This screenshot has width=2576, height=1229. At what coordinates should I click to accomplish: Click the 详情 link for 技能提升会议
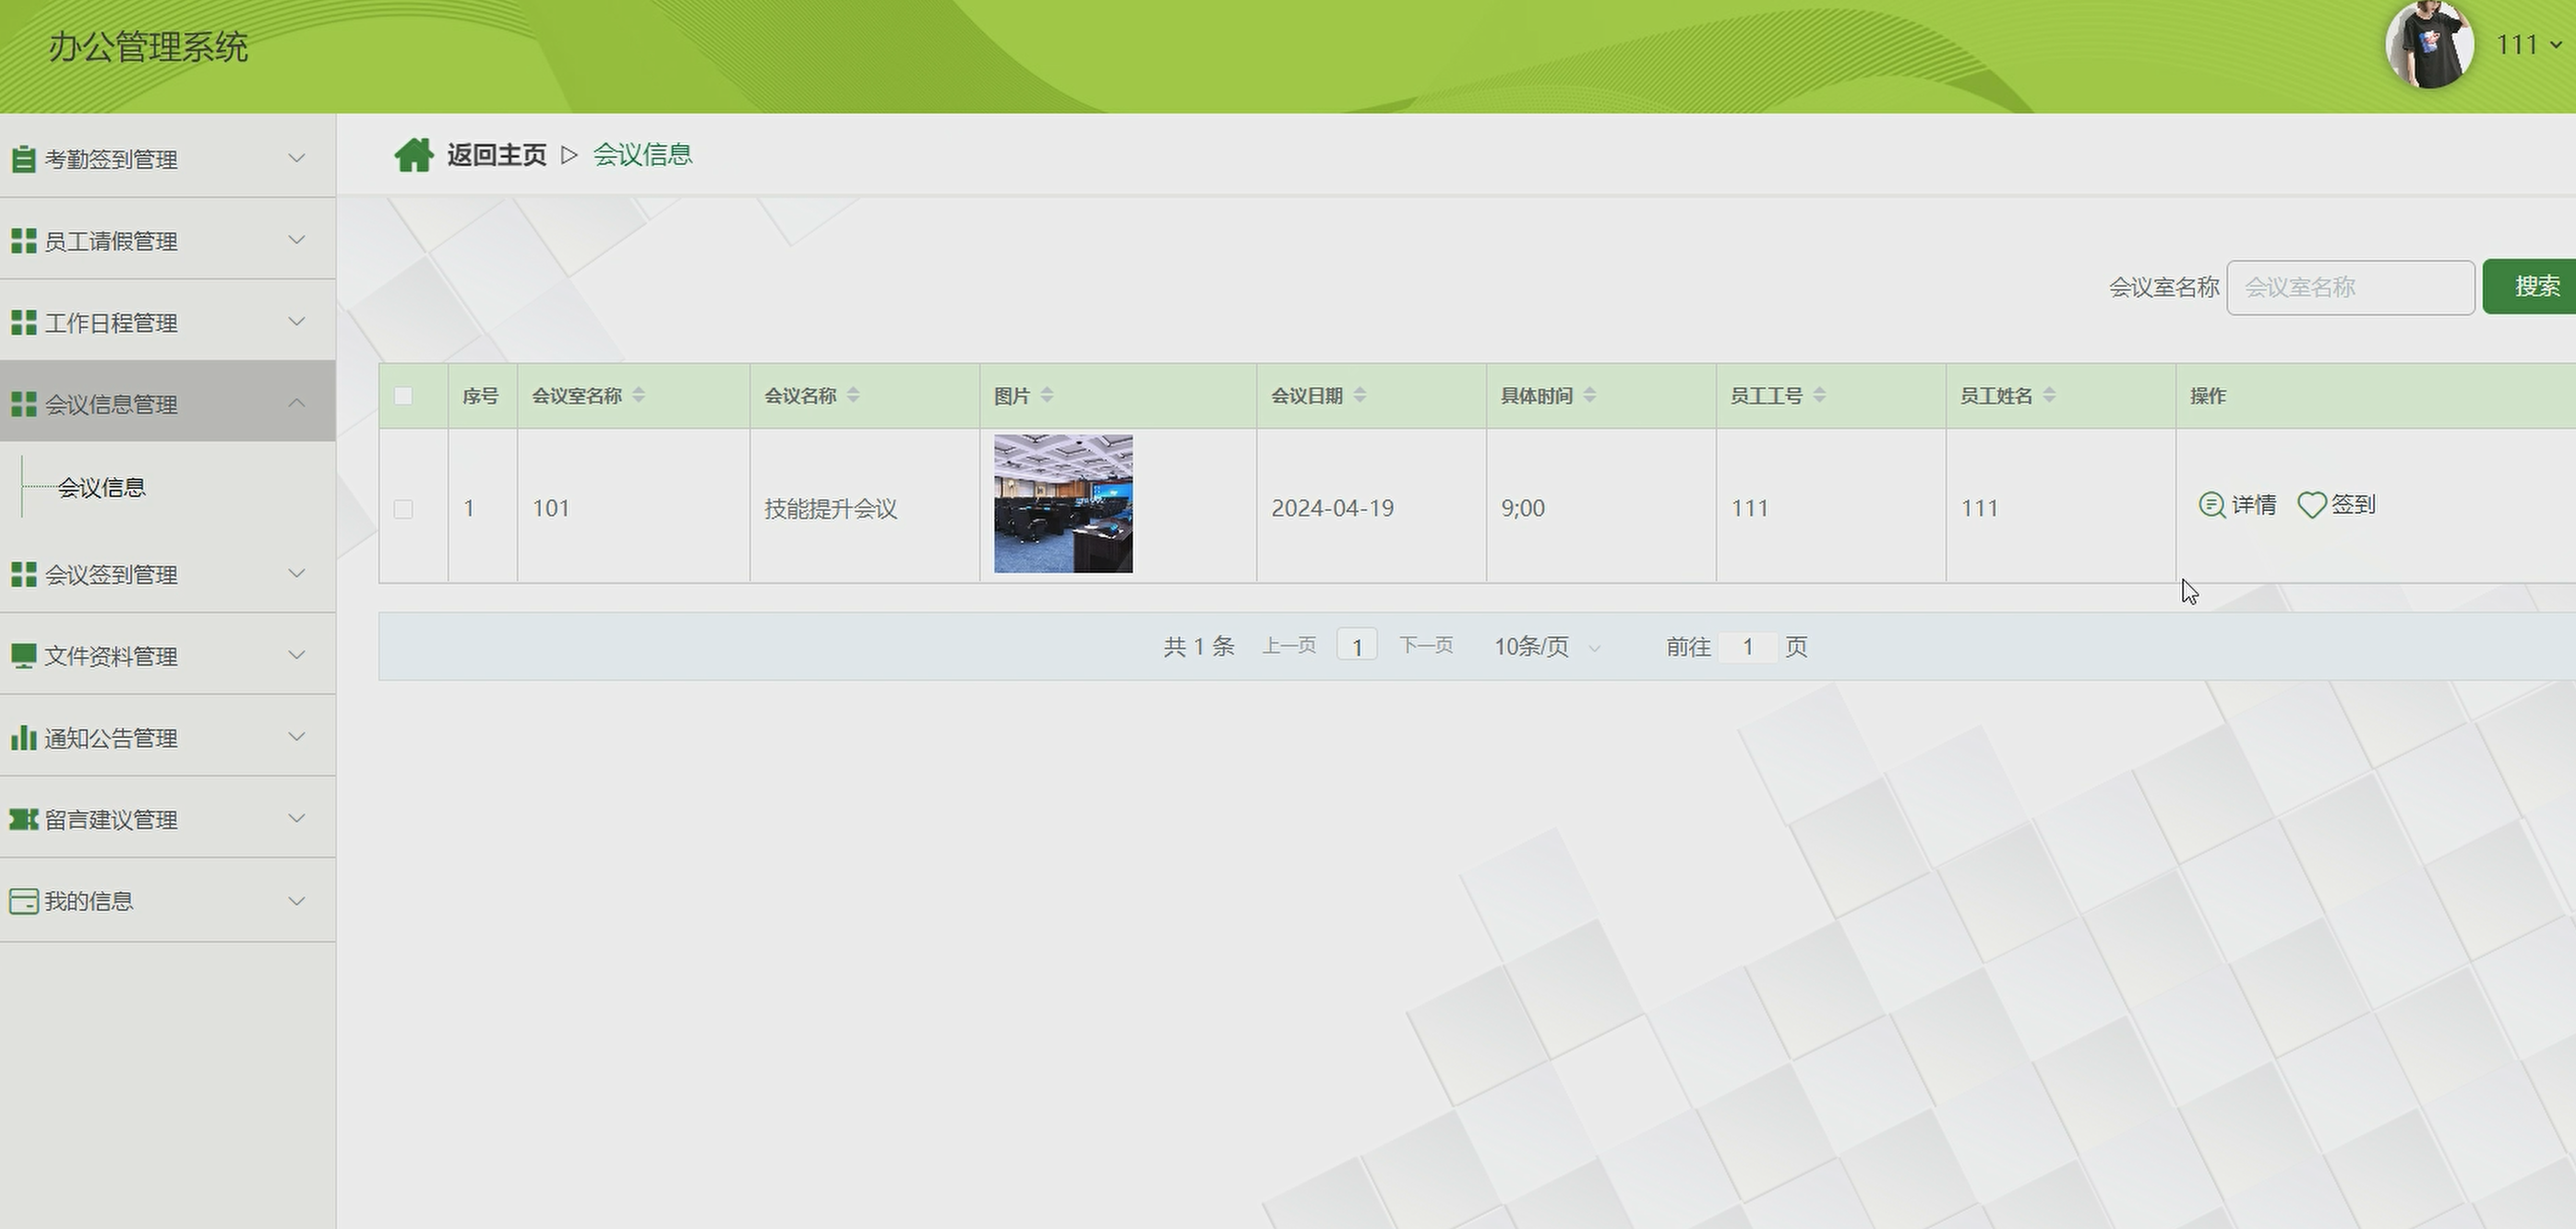[x=2237, y=505]
